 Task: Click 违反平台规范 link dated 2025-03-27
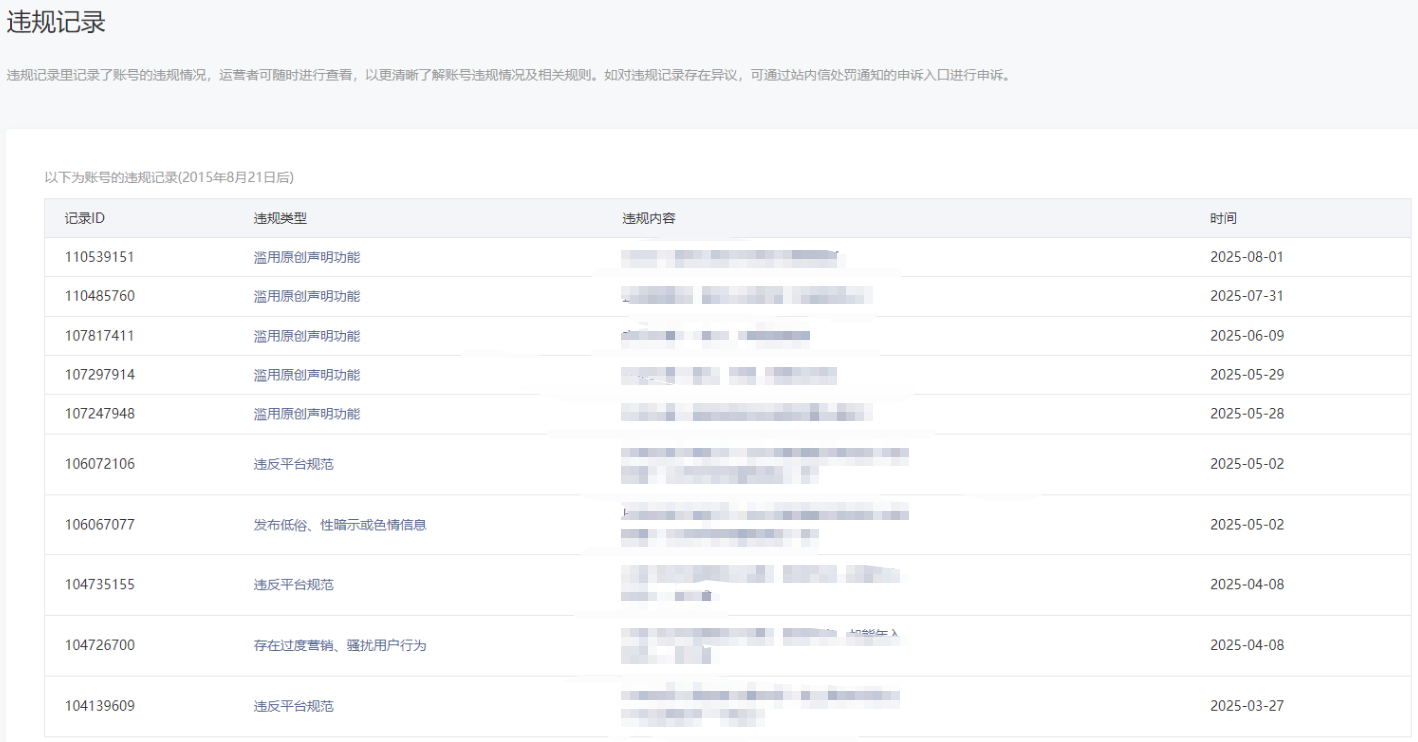click(293, 706)
